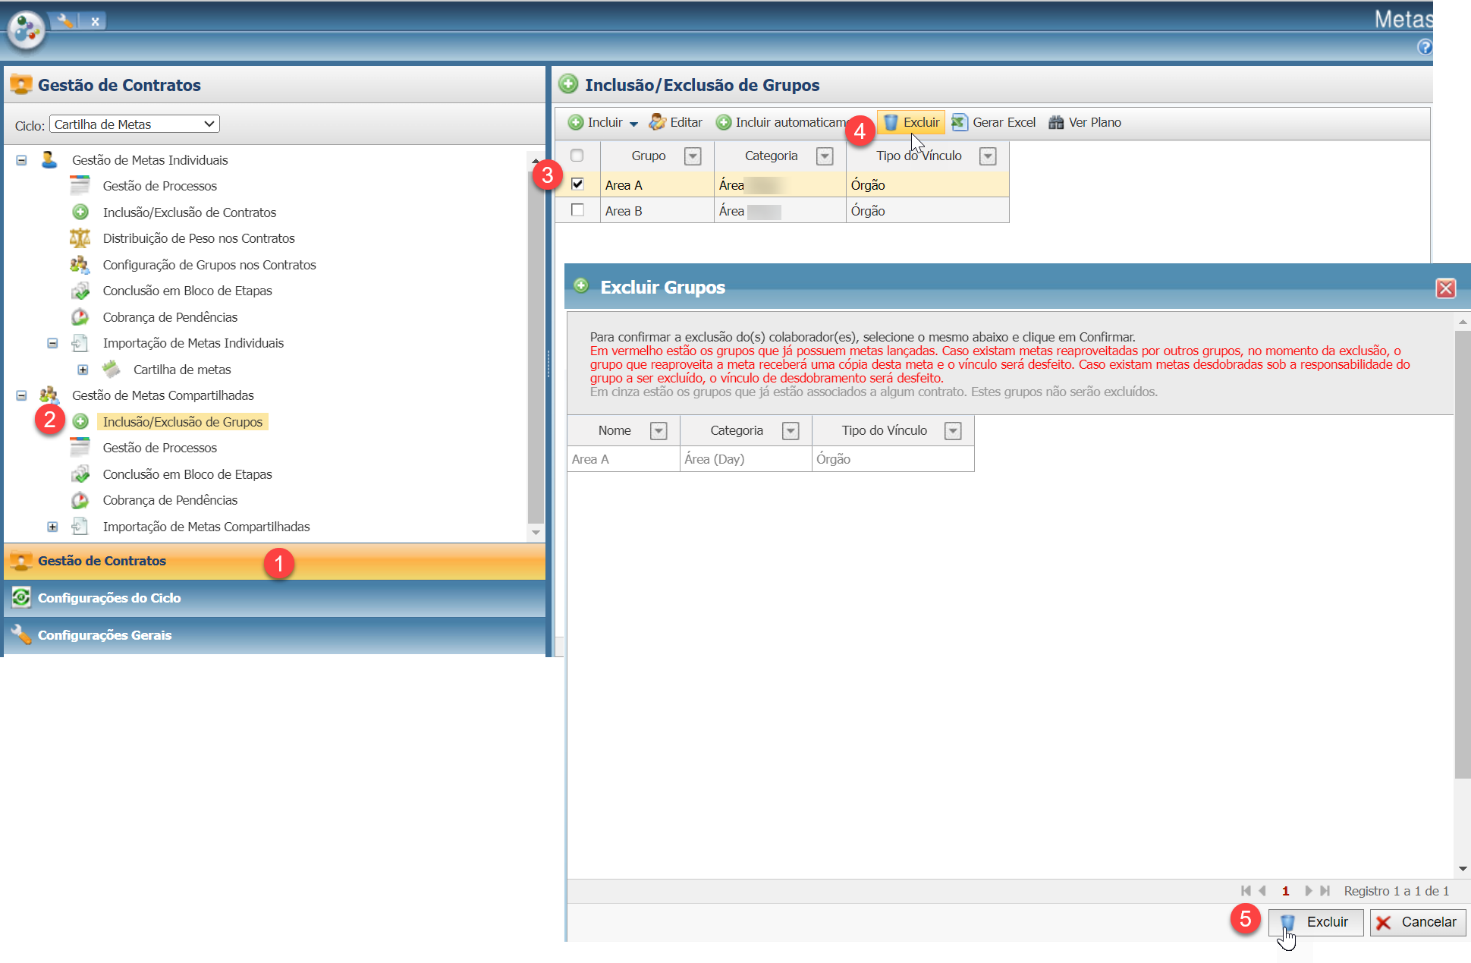Click the Cancelar button in dialog

point(1418,922)
